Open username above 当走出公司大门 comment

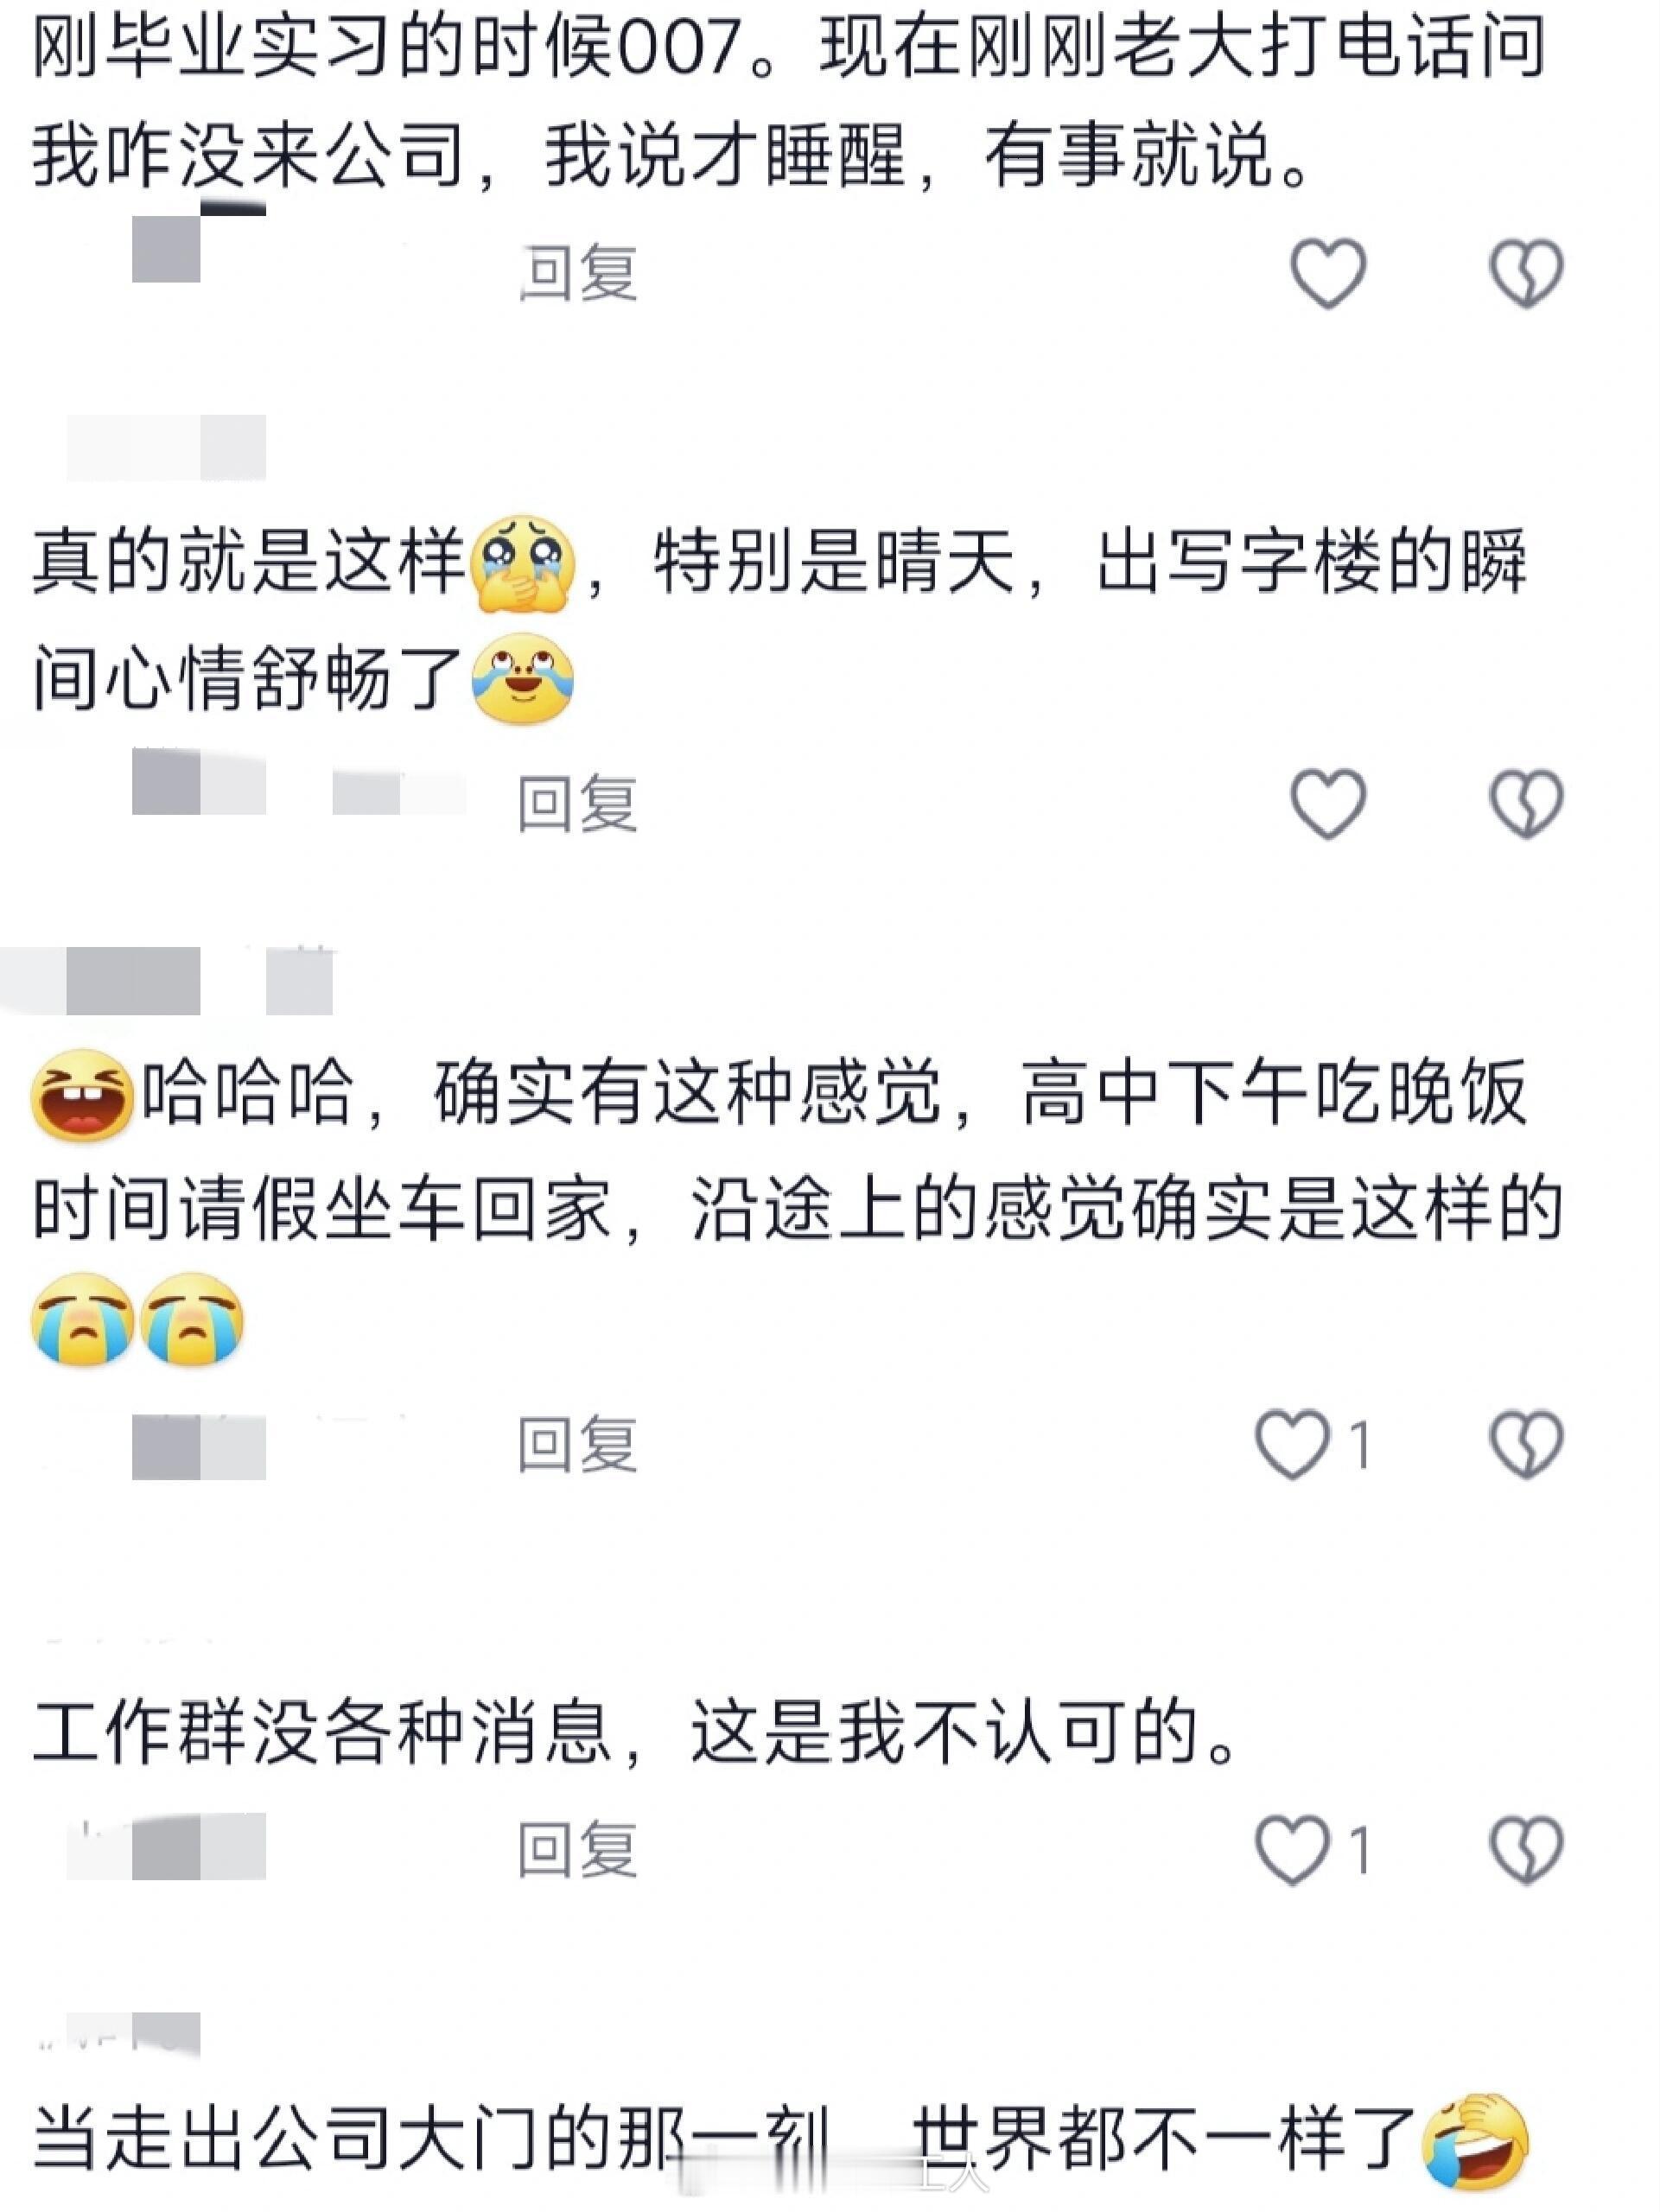[x=118, y=2035]
